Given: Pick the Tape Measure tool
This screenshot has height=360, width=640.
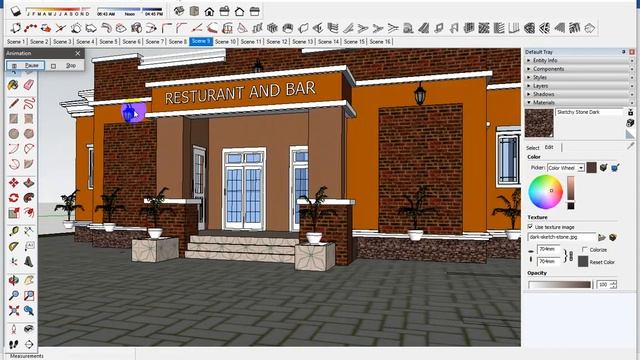Looking at the screenshot, I should (x=13, y=231).
